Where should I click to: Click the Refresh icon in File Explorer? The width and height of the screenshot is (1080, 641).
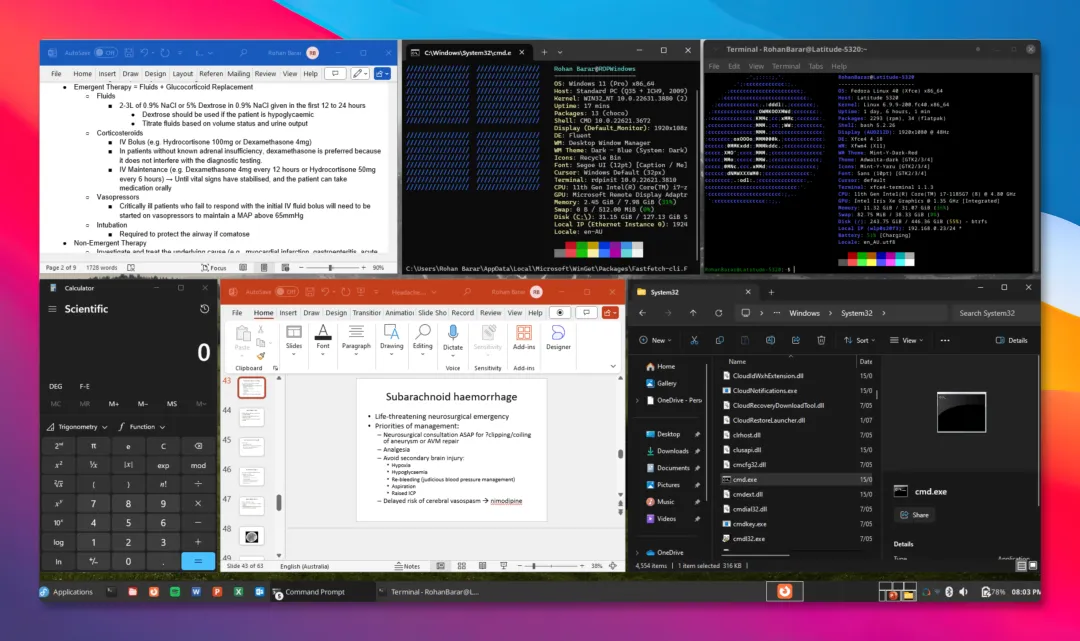click(718, 313)
